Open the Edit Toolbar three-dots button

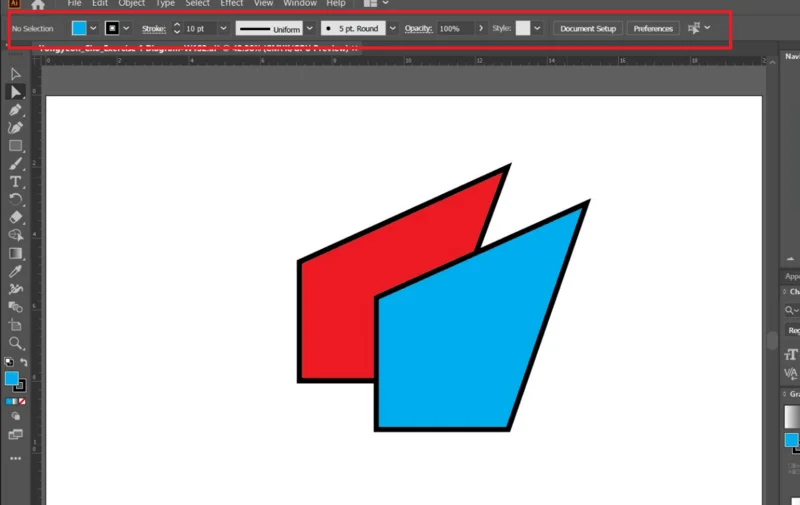[15, 459]
